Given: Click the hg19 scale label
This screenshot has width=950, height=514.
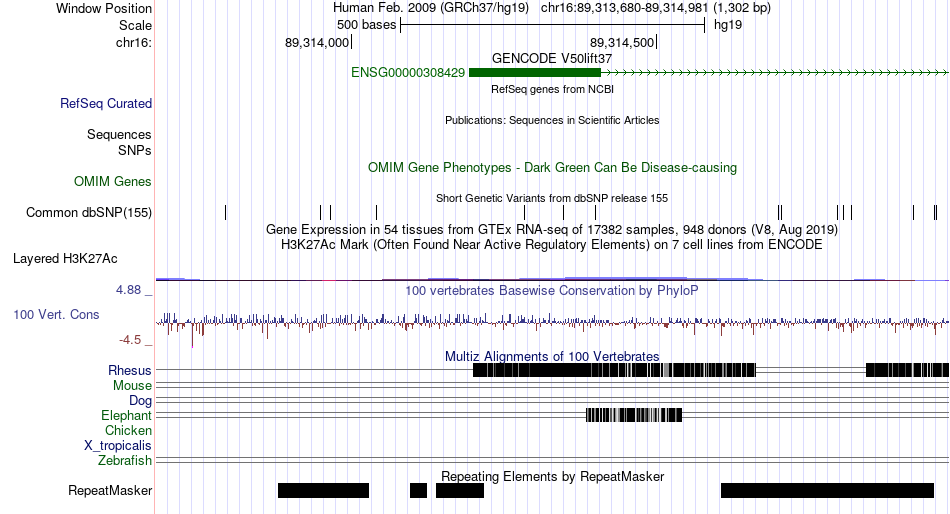Looking at the screenshot, I should 728,25.
